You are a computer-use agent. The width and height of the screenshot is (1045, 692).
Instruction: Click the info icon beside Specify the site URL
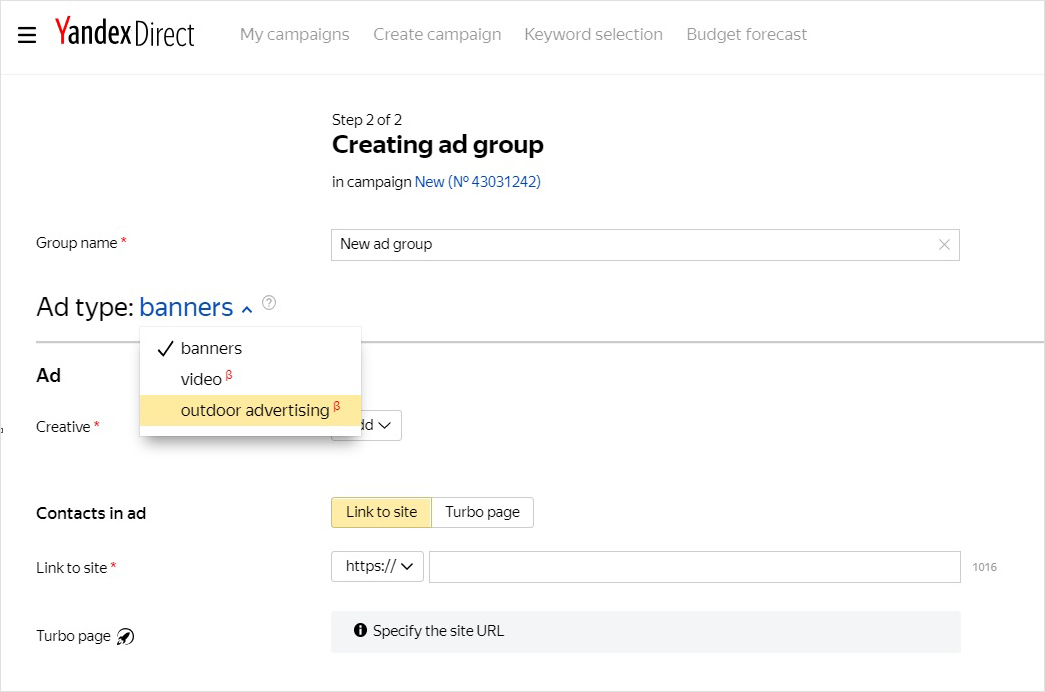[x=360, y=631]
